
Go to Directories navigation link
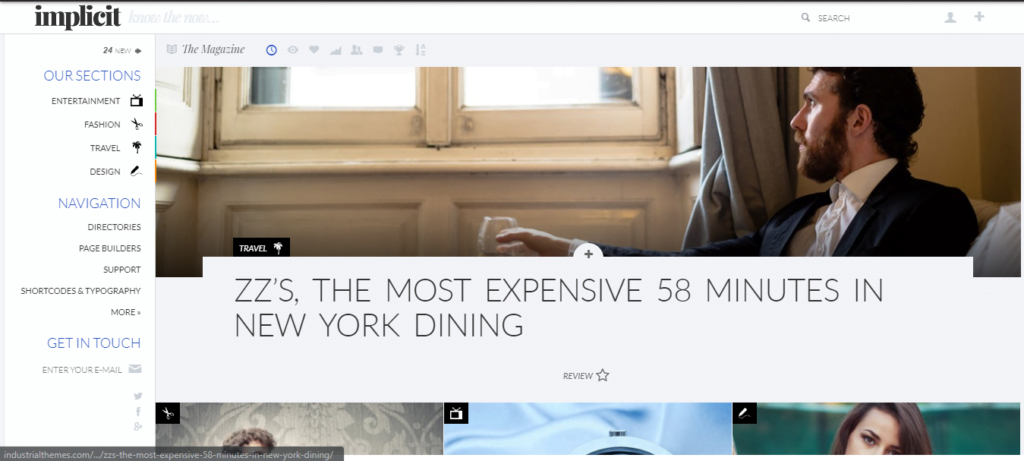click(114, 227)
